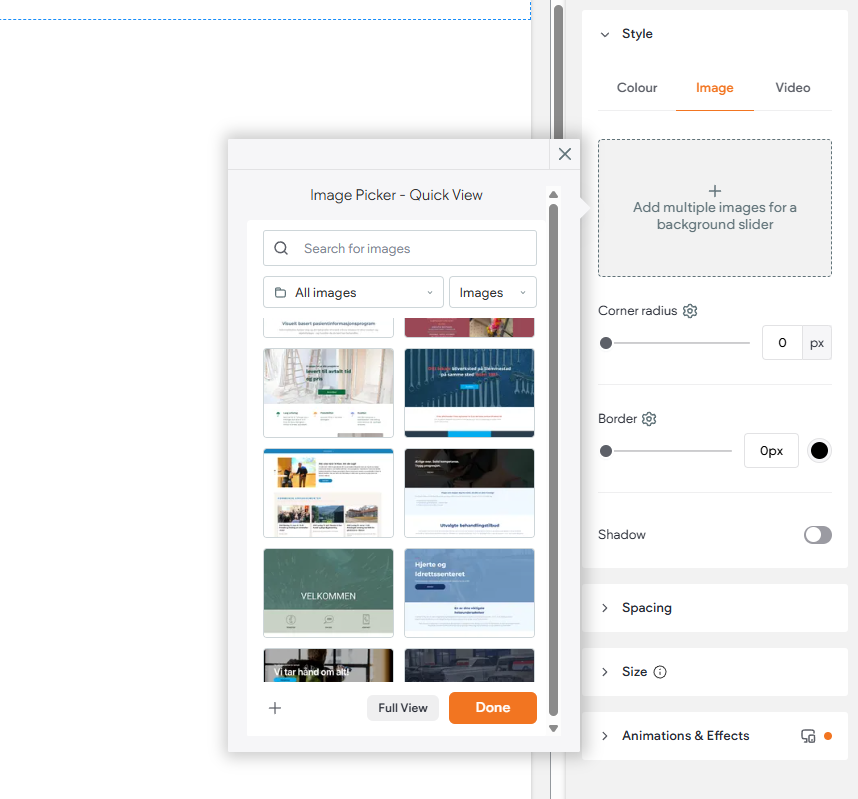Viewport: 858px width, 799px height.
Task: Toggle the Shadow switch
Action: [818, 535]
